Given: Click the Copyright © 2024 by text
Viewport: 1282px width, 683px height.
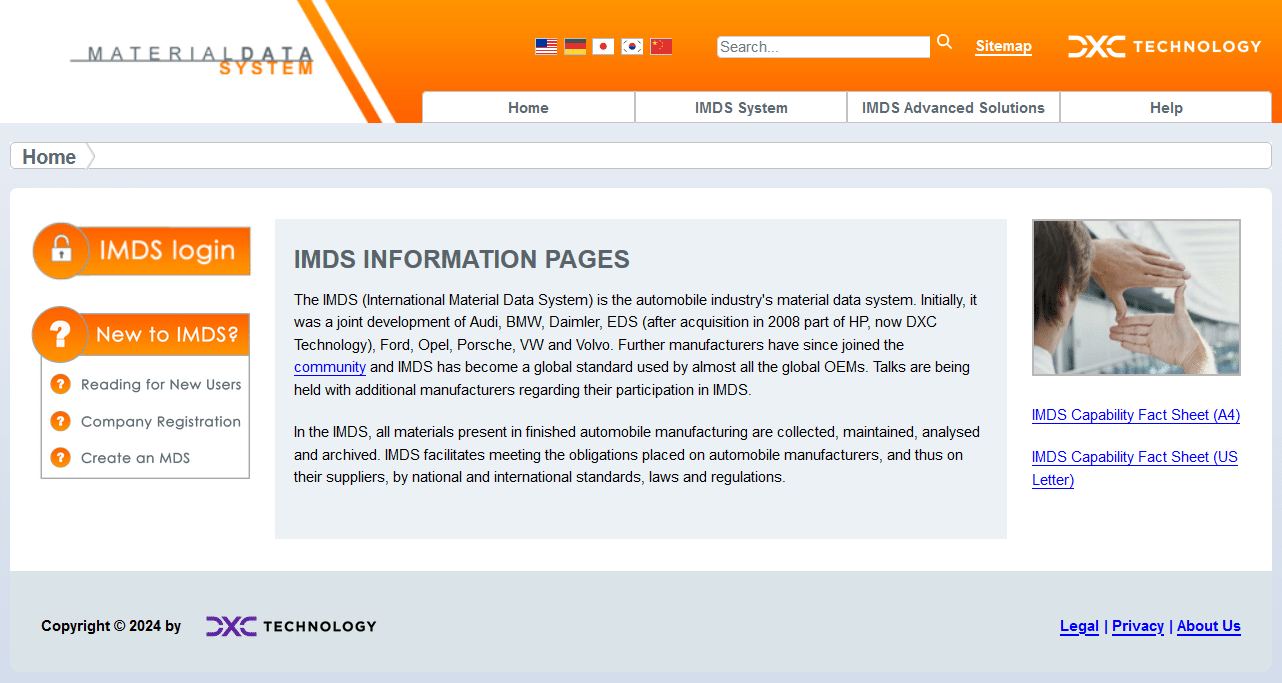Looking at the screenshot, I should 111,626.
